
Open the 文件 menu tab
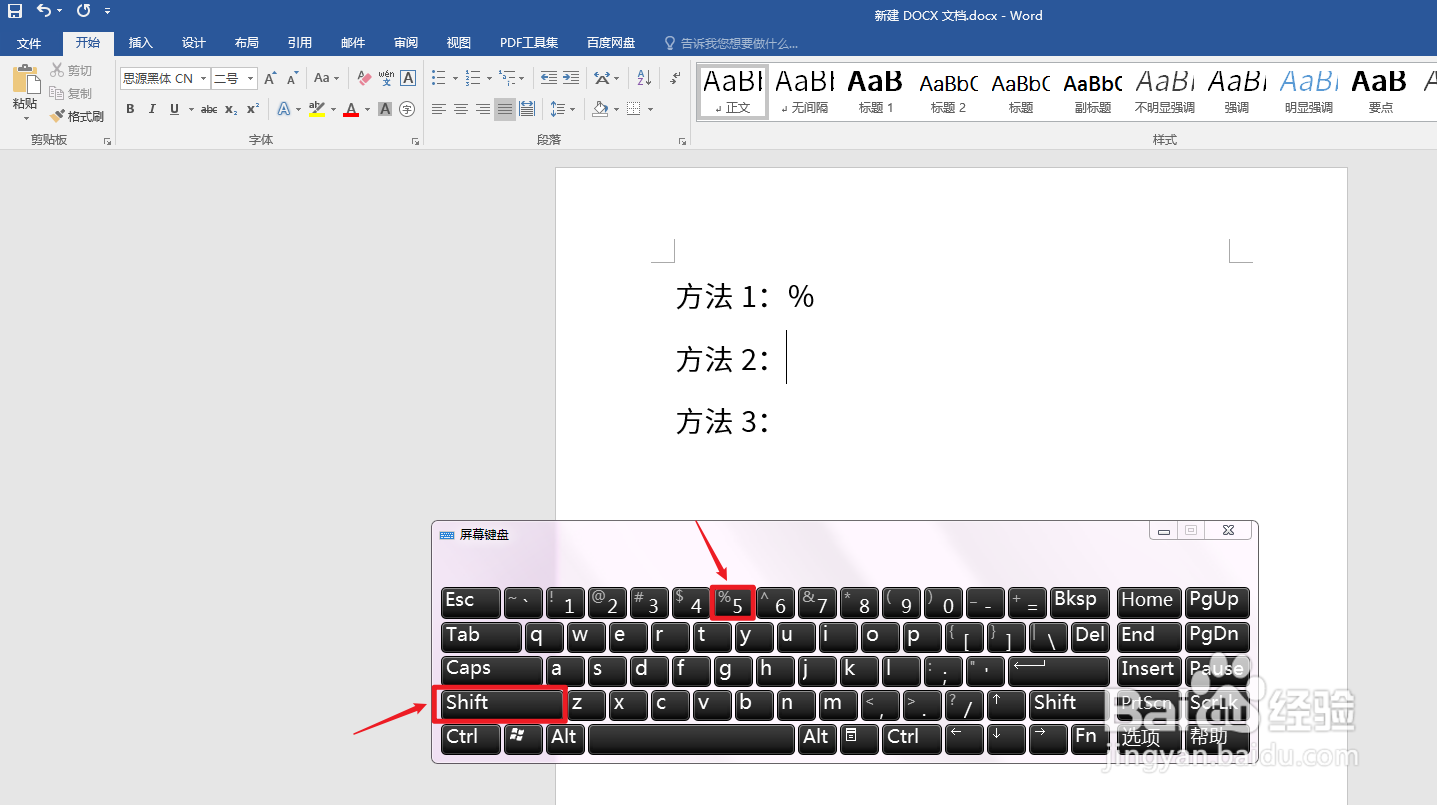tap(29, 43)
